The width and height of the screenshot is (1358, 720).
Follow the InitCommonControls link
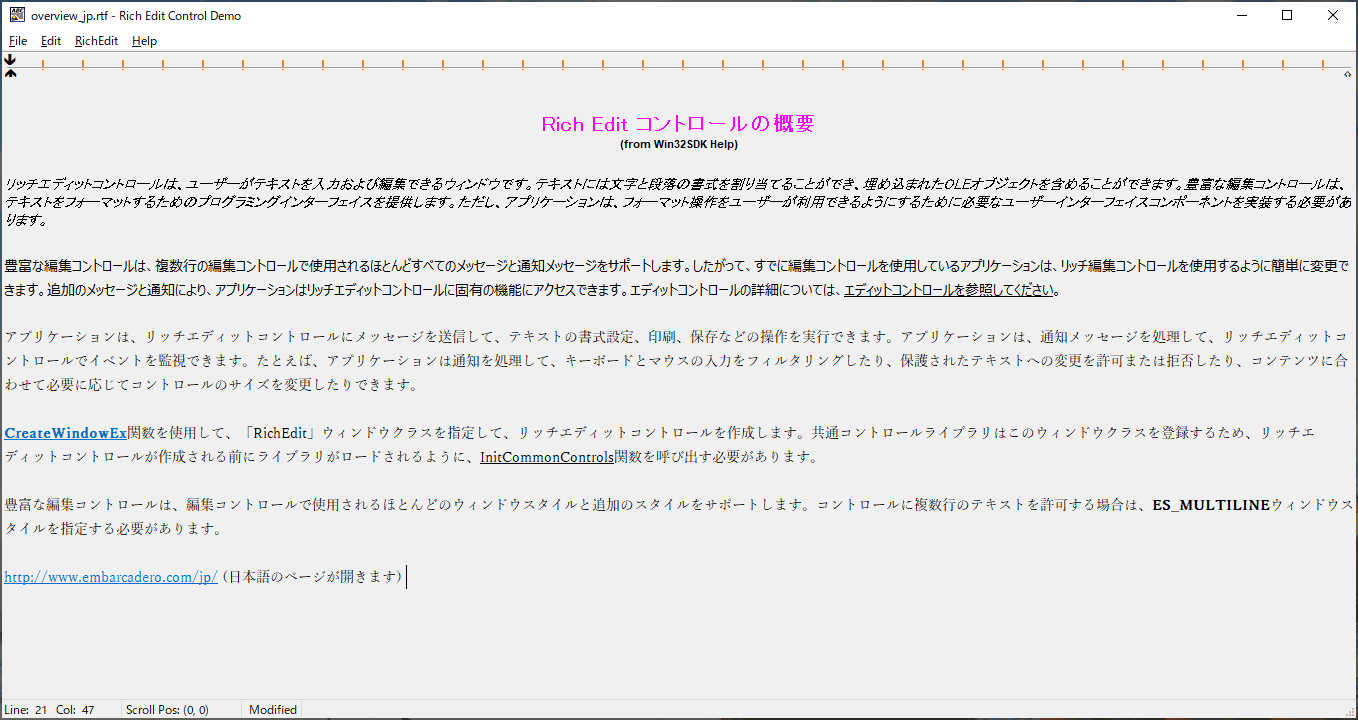click(x=547, y=457)
